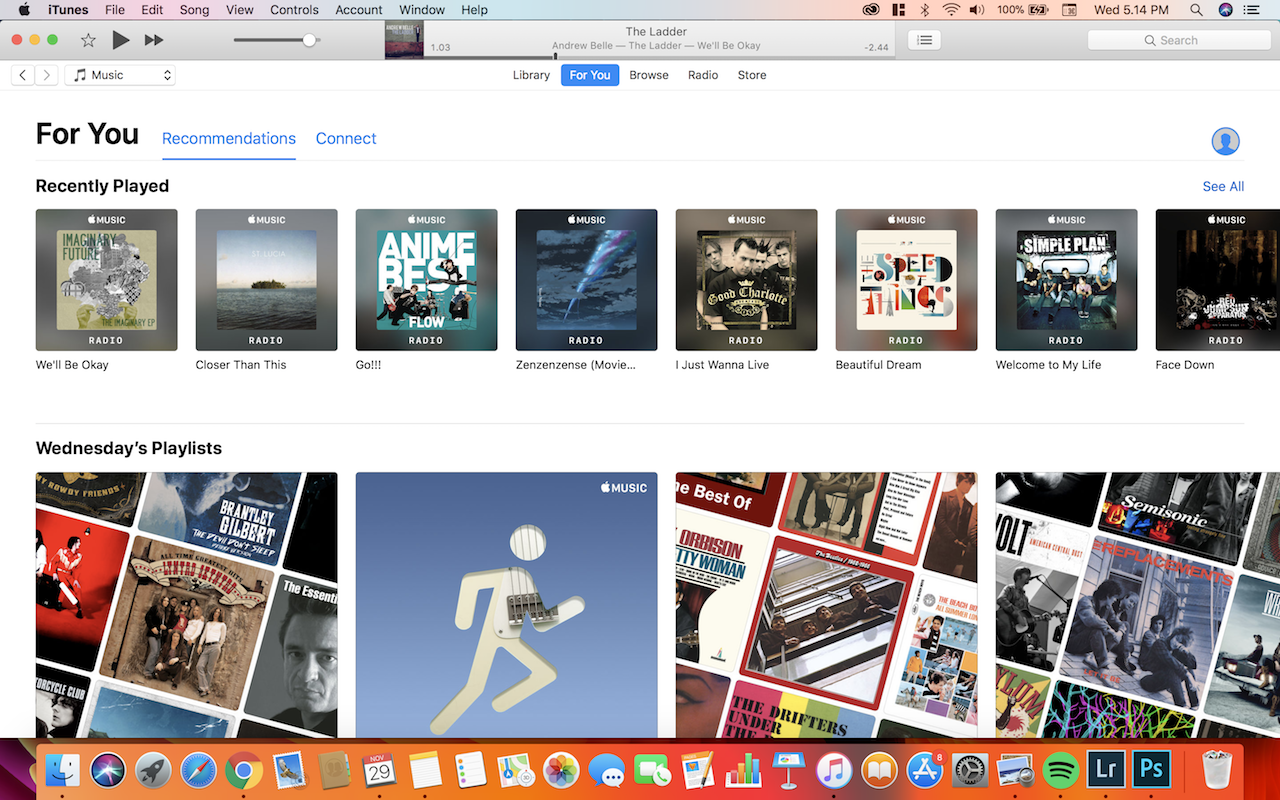Open the Controls menu
This screenshot has height=800, width=1280.
[x=294, y=10]
